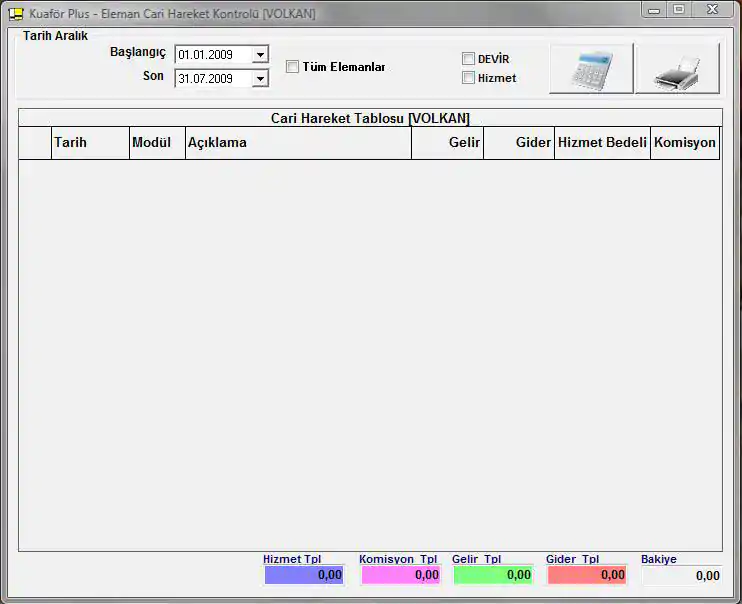Click inside the Başlangıç date field
Image resolution: width=742 pixels, height=604 pixels.
(x=212, y=55)
